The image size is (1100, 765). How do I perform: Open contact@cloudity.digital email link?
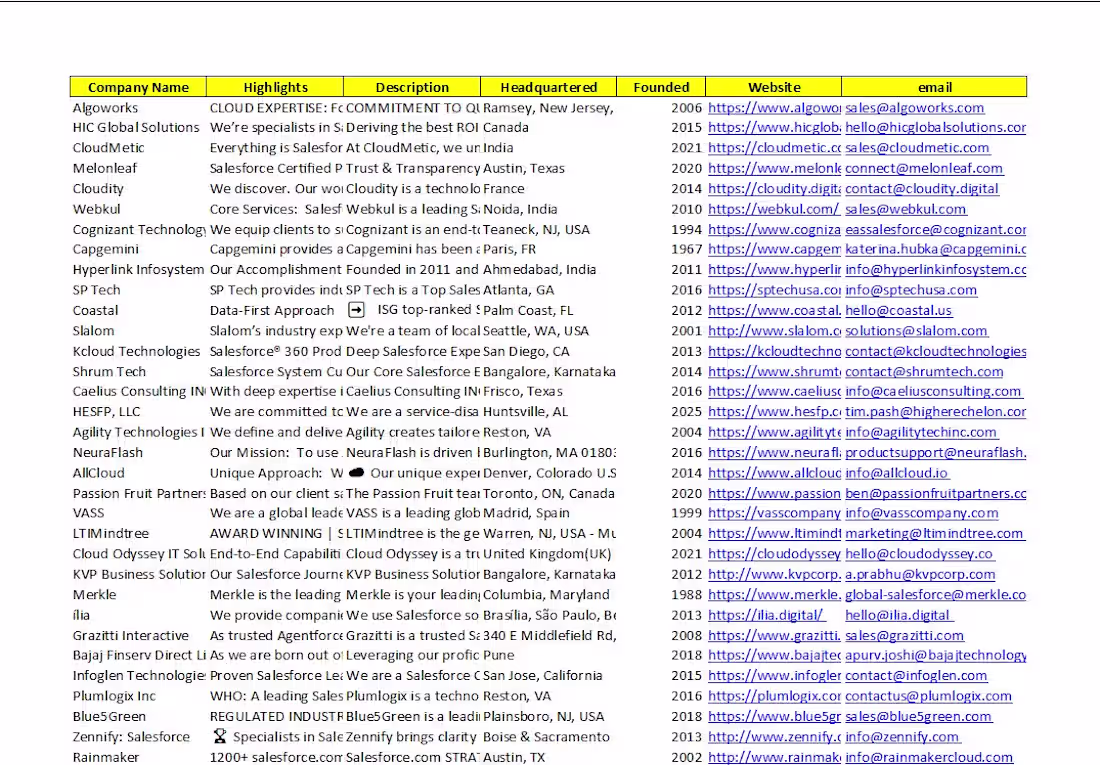(922, 189)
